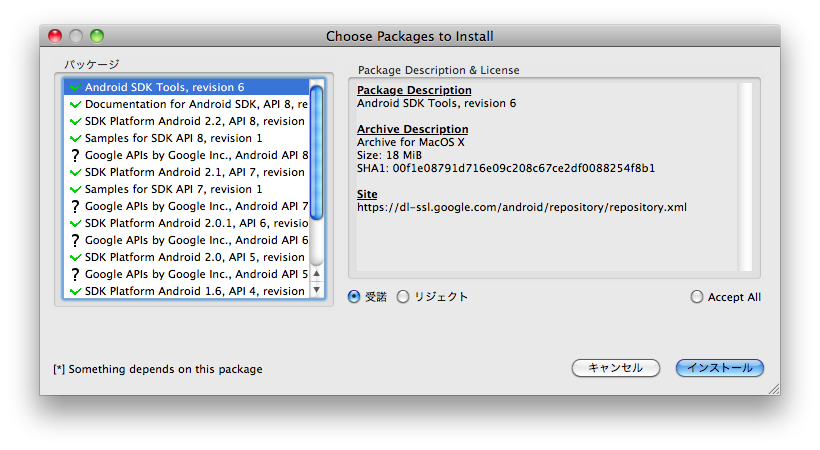Click green checkmark beside SDK Platform Android 1.6
820x450 pixels.
75,291
